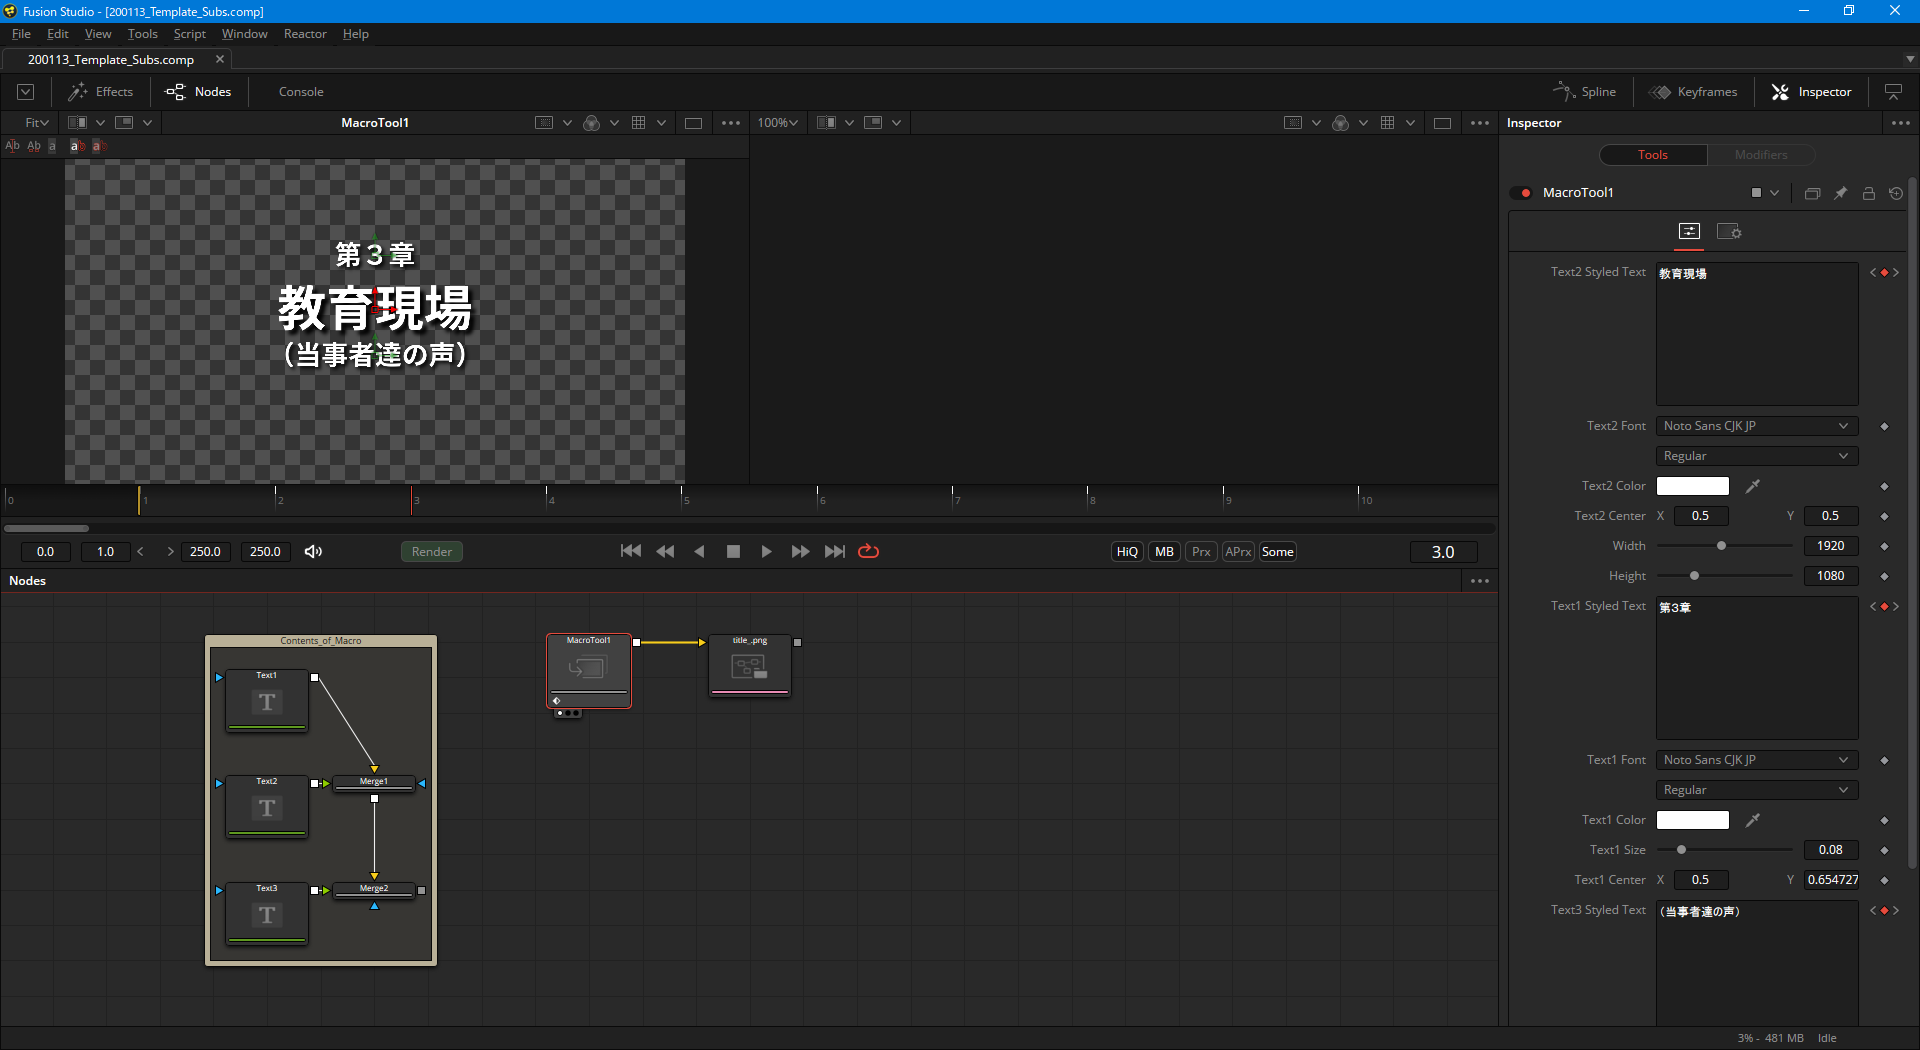Screen dimensions: 1920x1050
Task: Select the Text3 node in macro group
Action: pyautogui.click(x=266, y=914)
